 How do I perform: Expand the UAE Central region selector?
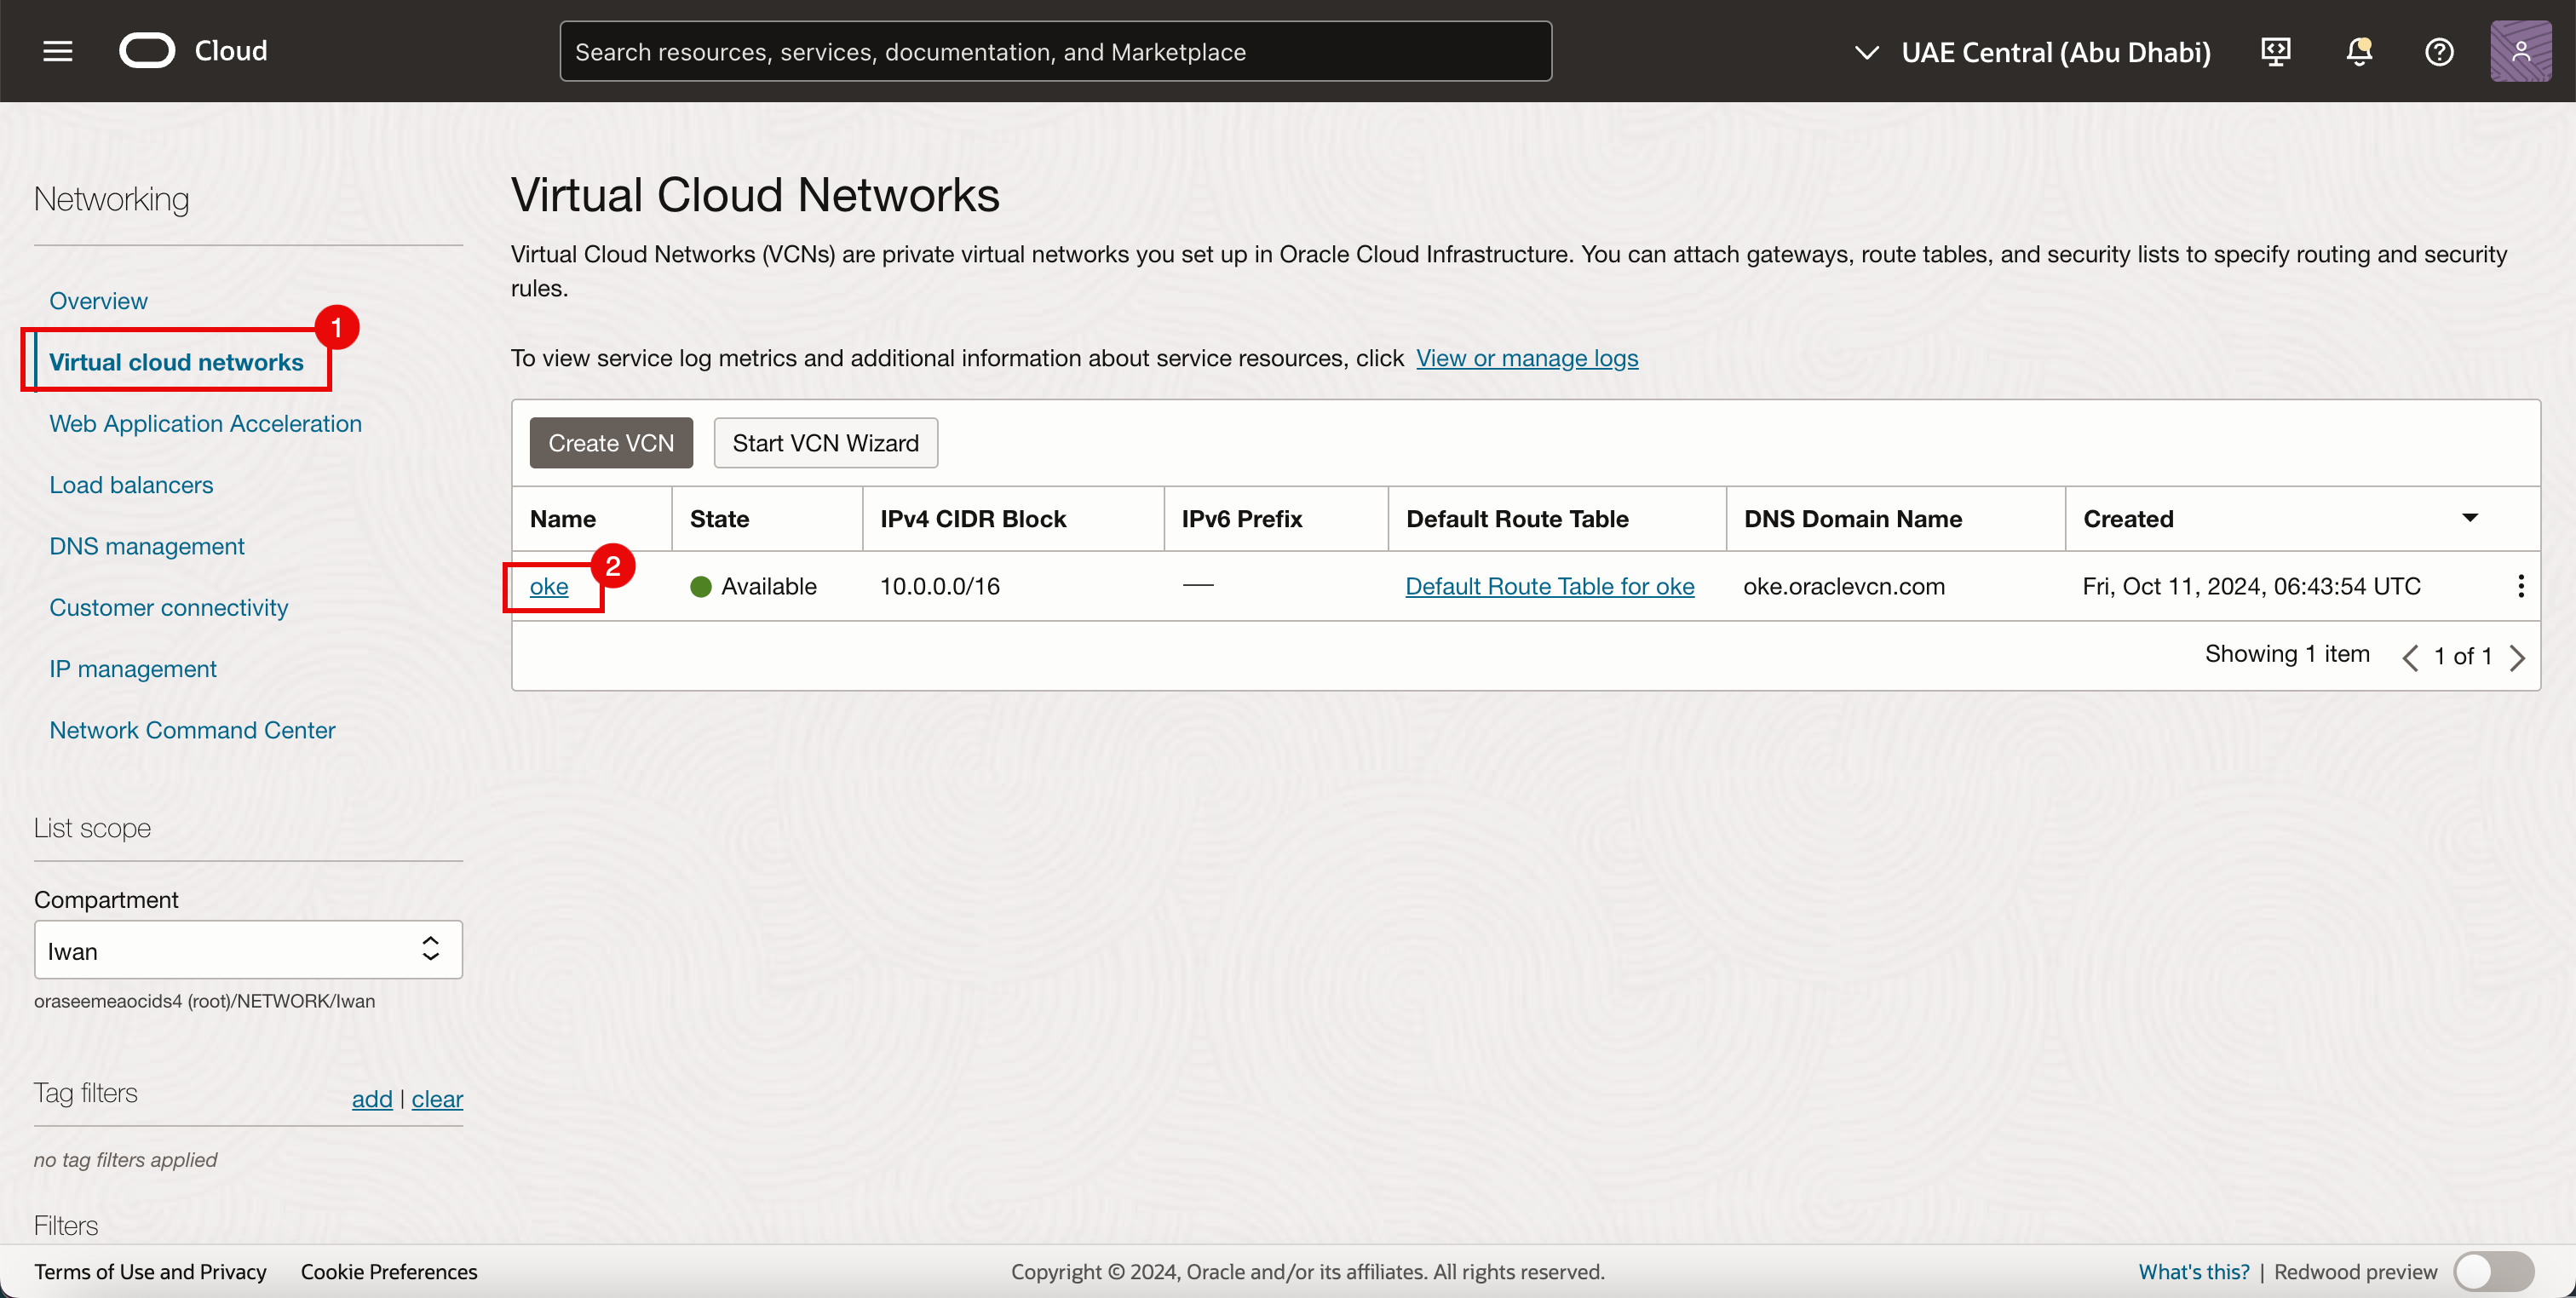tap(2032, 52)
